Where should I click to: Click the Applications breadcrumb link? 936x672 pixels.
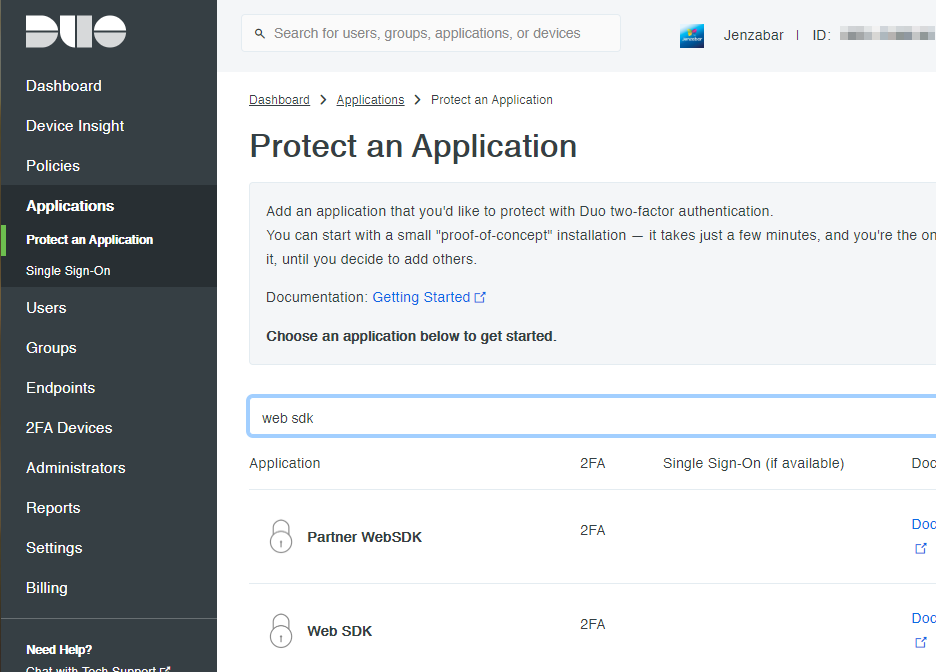tap(370, 100)
